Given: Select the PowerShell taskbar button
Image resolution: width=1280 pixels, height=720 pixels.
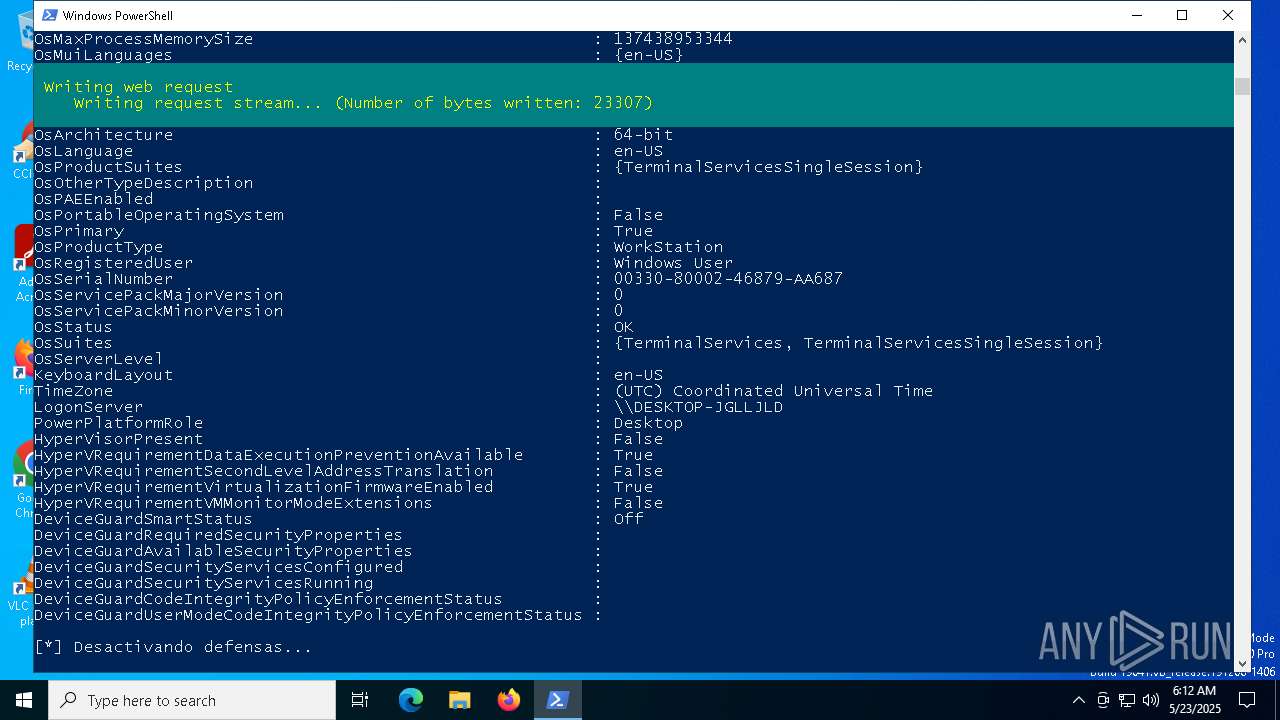Looking at the screenshot, I should pos(558,700).
